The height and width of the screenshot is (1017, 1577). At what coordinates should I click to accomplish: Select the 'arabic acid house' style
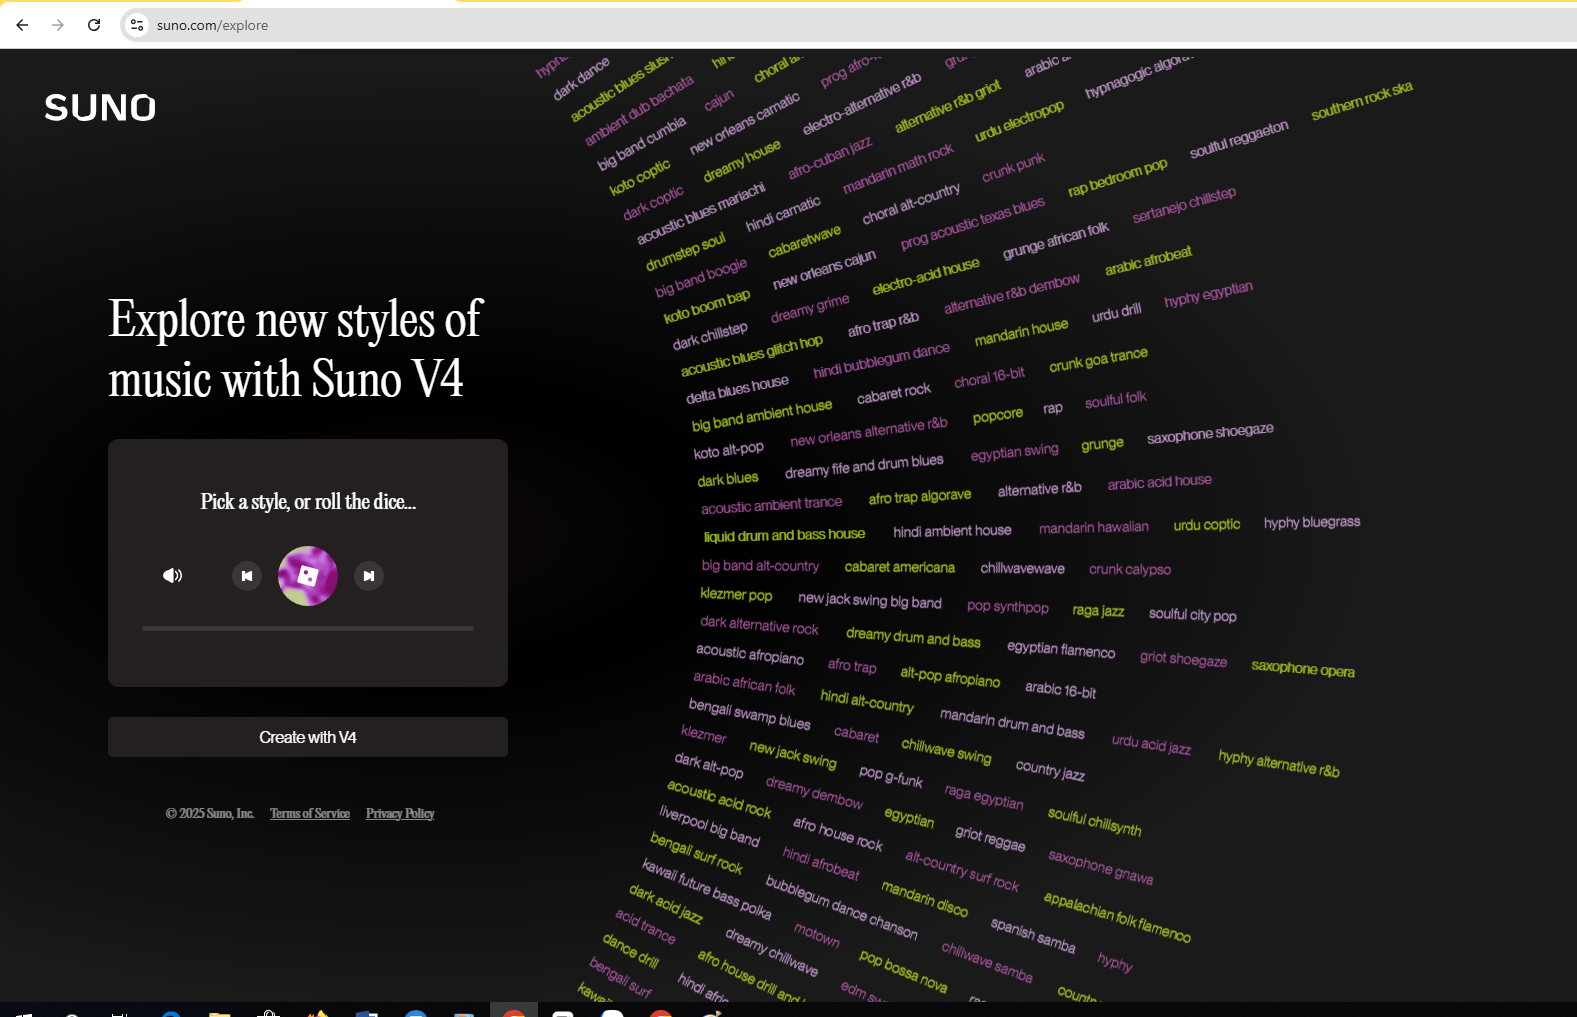click(x=1159, y=482)
